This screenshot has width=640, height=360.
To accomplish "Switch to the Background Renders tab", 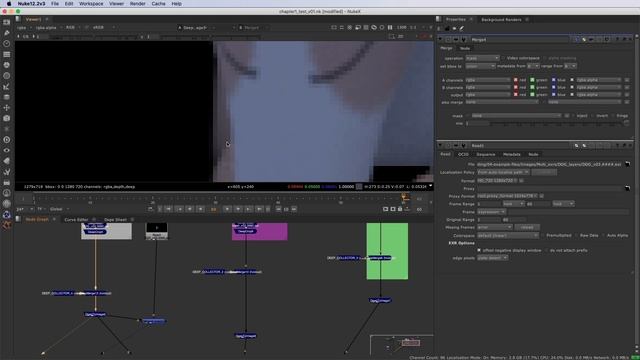I will [x=501, y=20].
